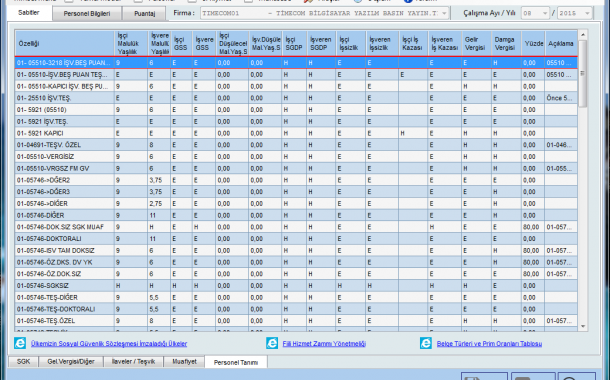
Task: Click the İşveren İşsizlik column header
Action: [x=382, y=44]
